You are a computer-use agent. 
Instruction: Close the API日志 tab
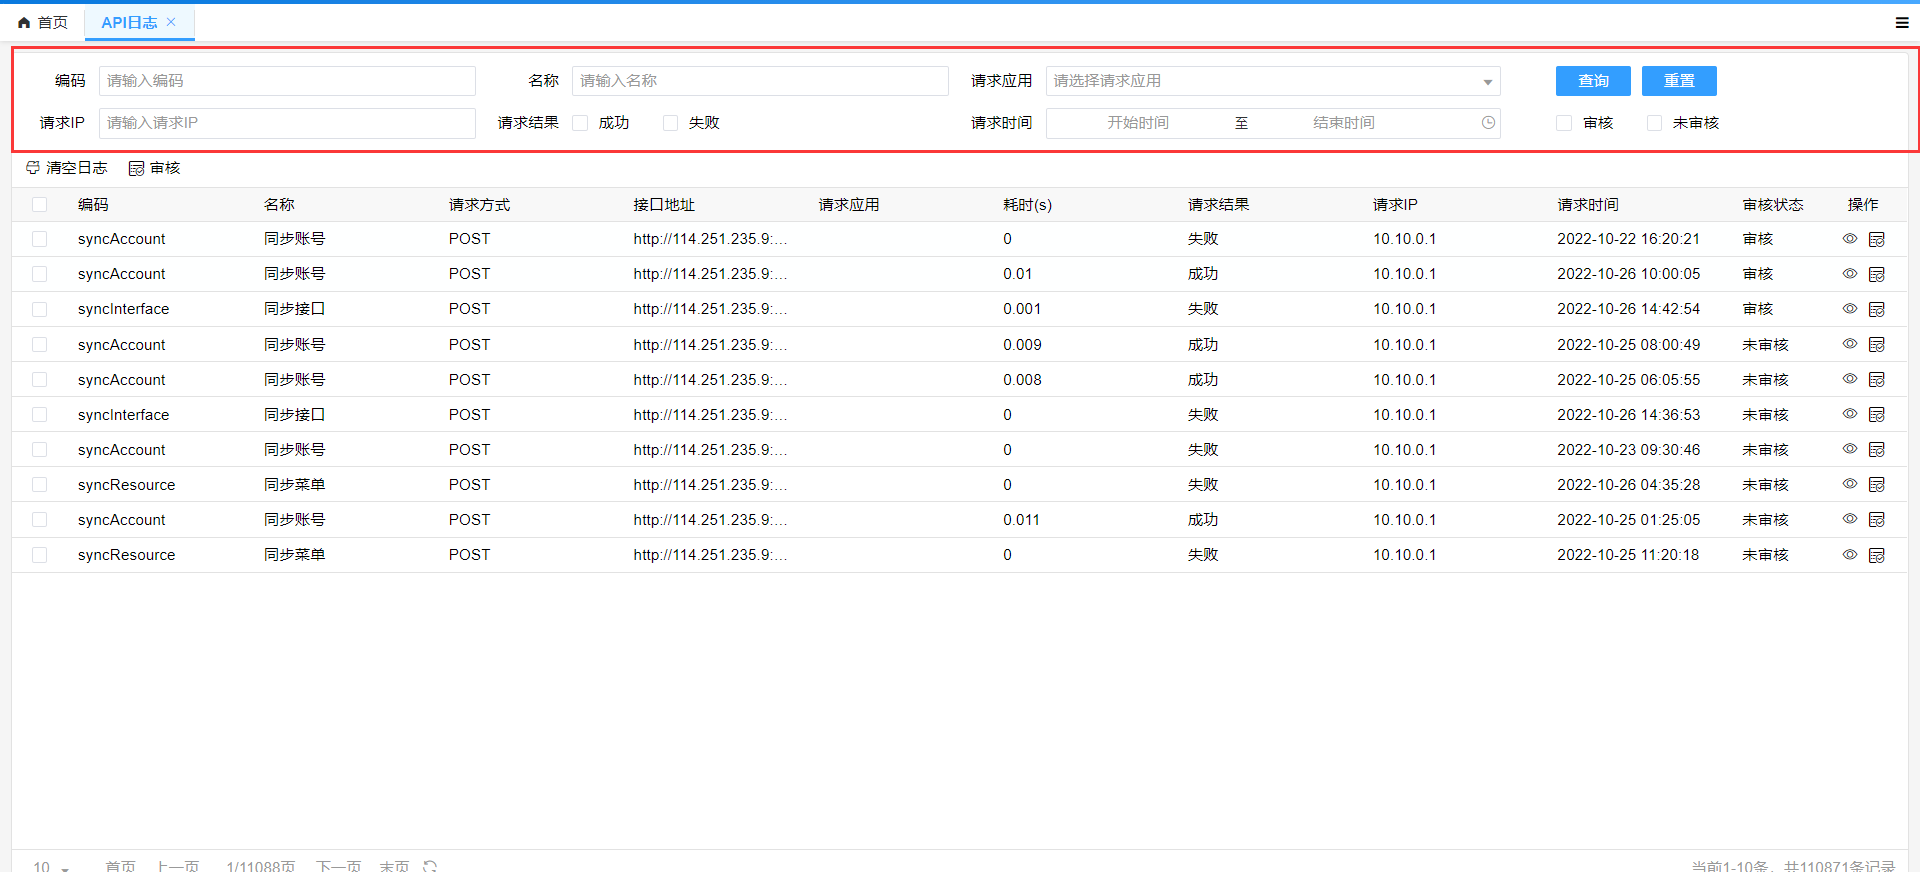pyautogui.click(x=171, y=21)
